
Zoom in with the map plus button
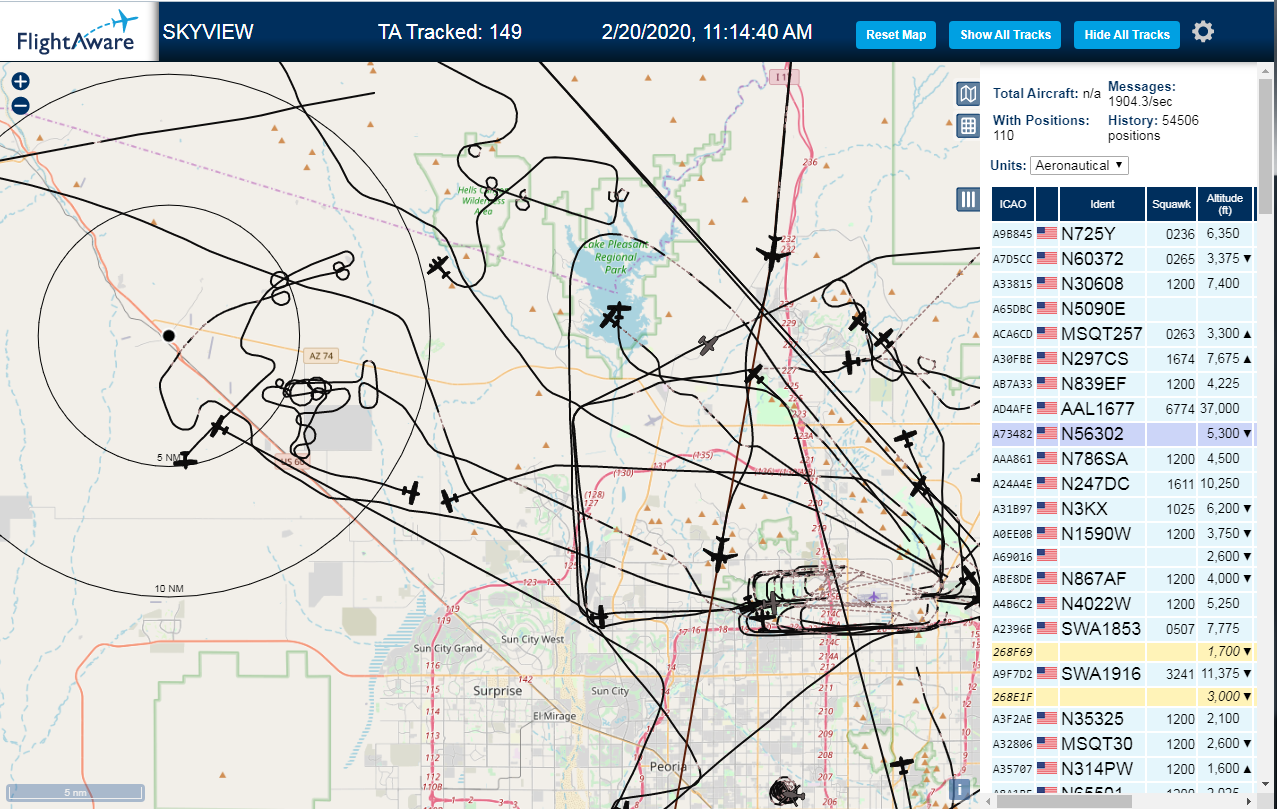pos(20,82)
